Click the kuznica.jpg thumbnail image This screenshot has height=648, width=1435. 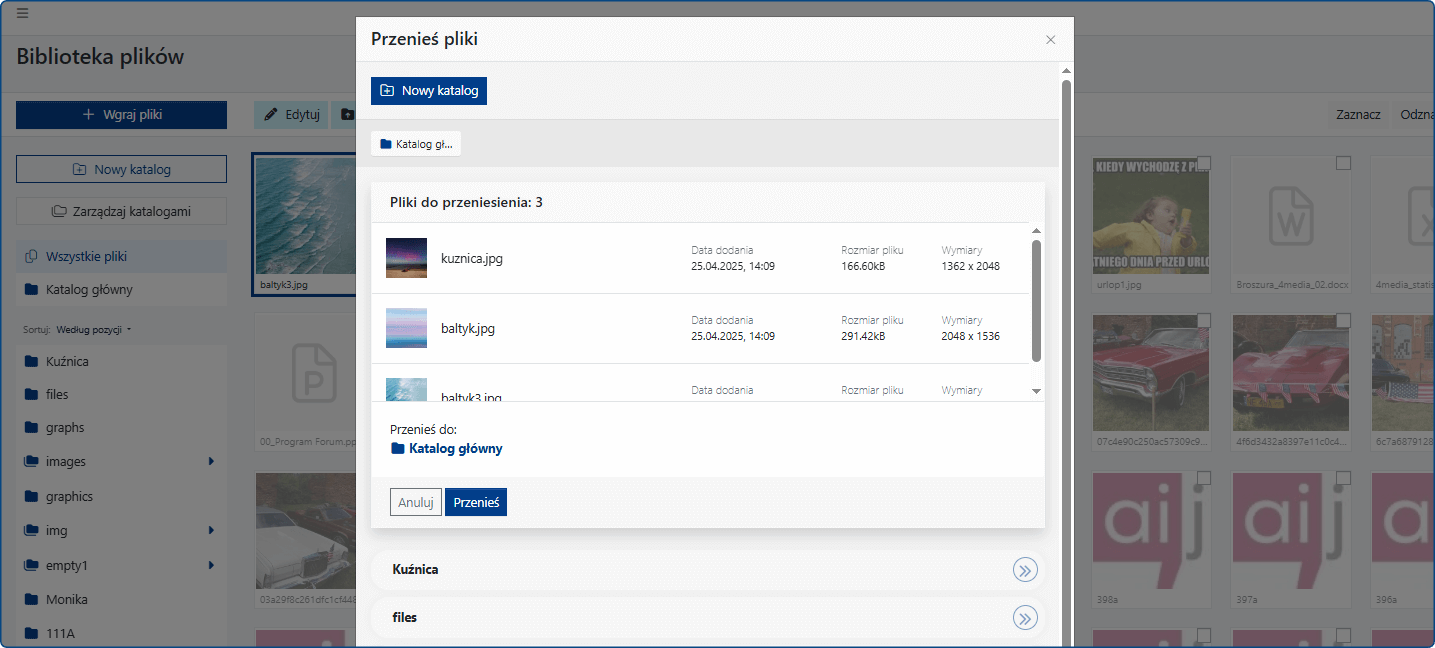(406, 258)
